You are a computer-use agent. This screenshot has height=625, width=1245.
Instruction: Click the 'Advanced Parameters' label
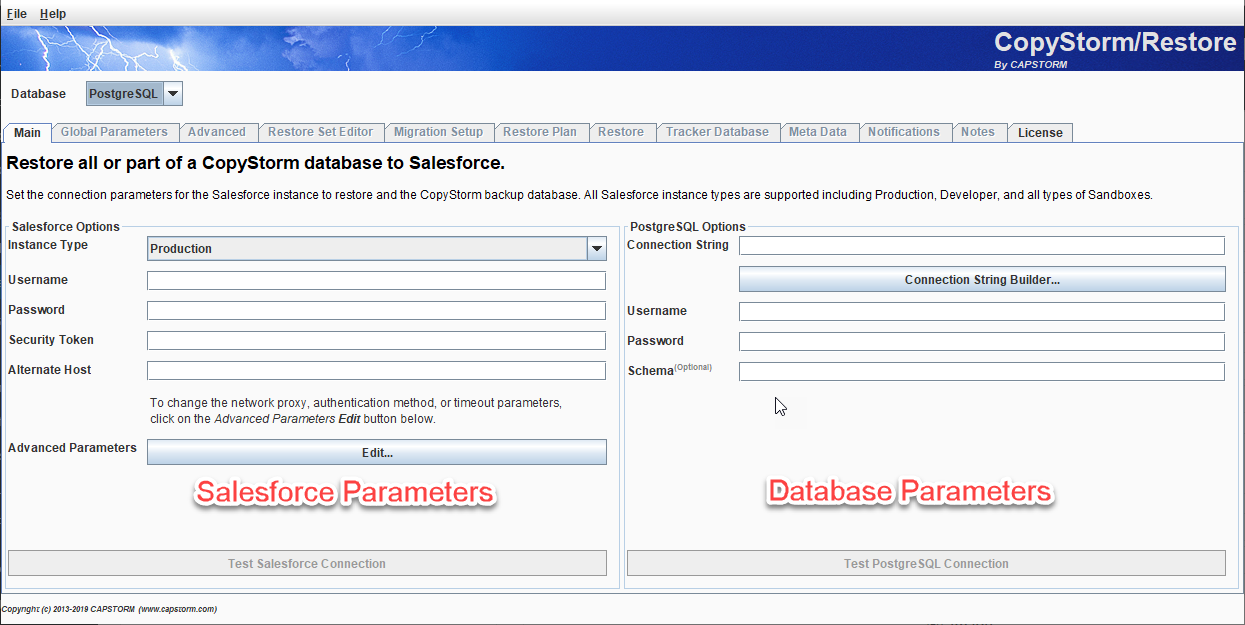point(72,448)
